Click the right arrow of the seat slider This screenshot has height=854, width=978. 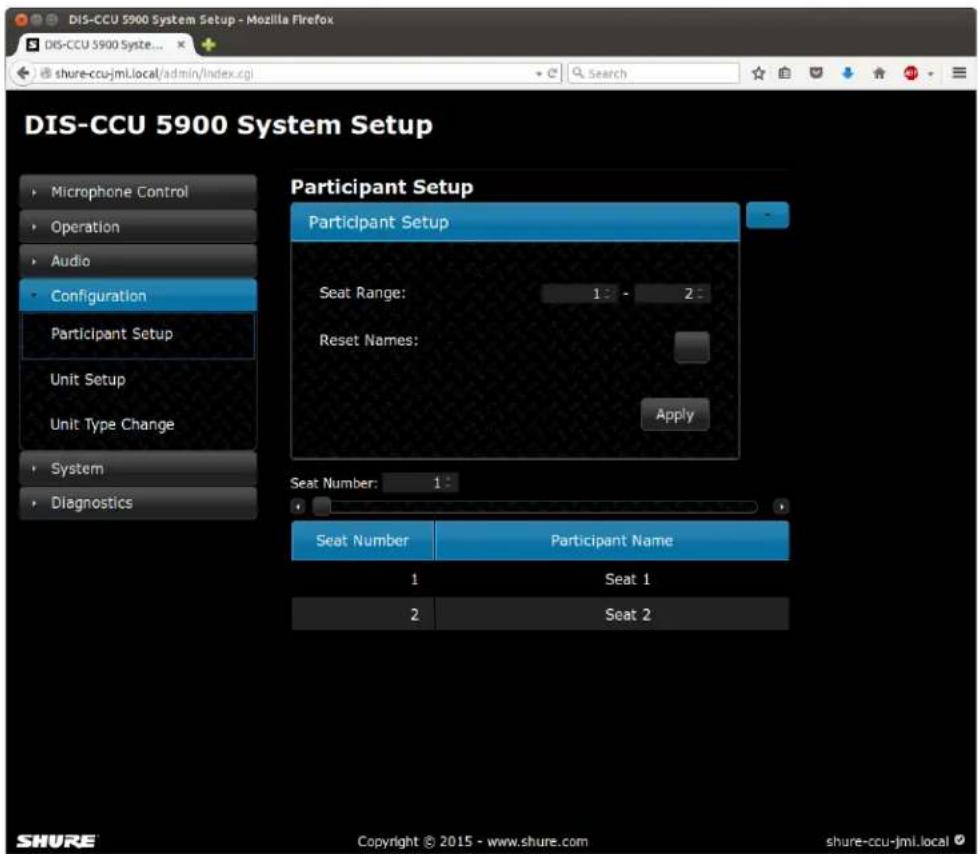[781, 506]
